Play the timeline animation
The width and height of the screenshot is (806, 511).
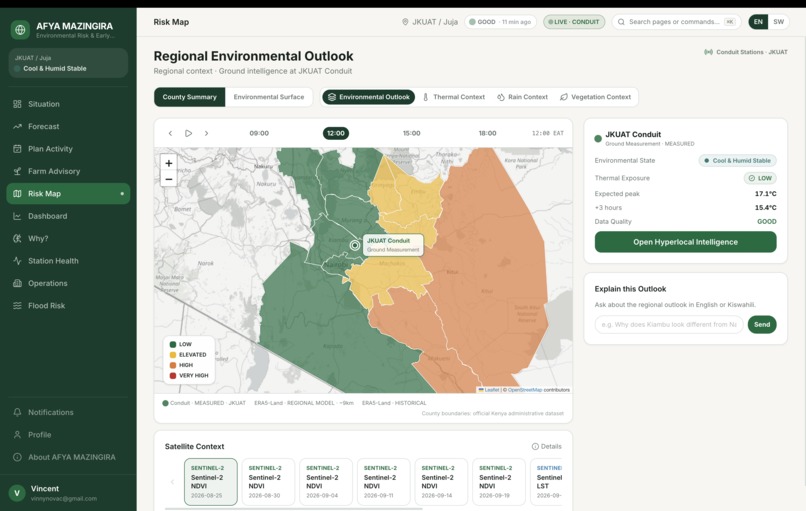189,134
